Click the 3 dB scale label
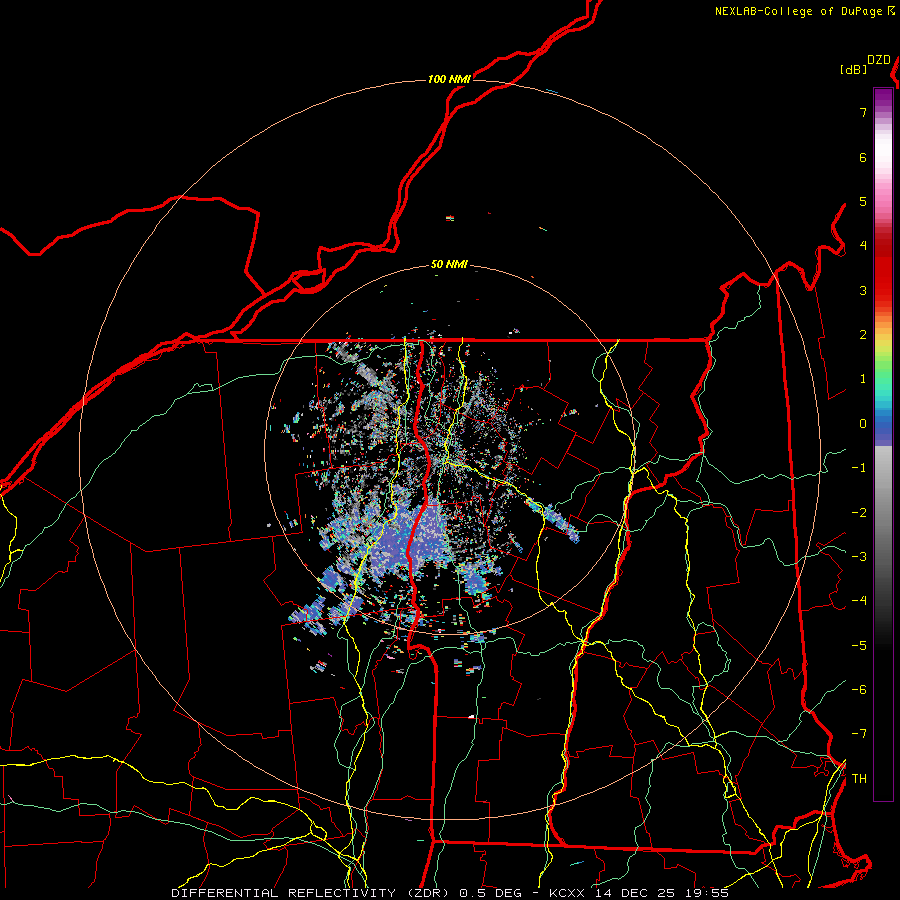This screenshot has height=900, width=900. point(863,290)
